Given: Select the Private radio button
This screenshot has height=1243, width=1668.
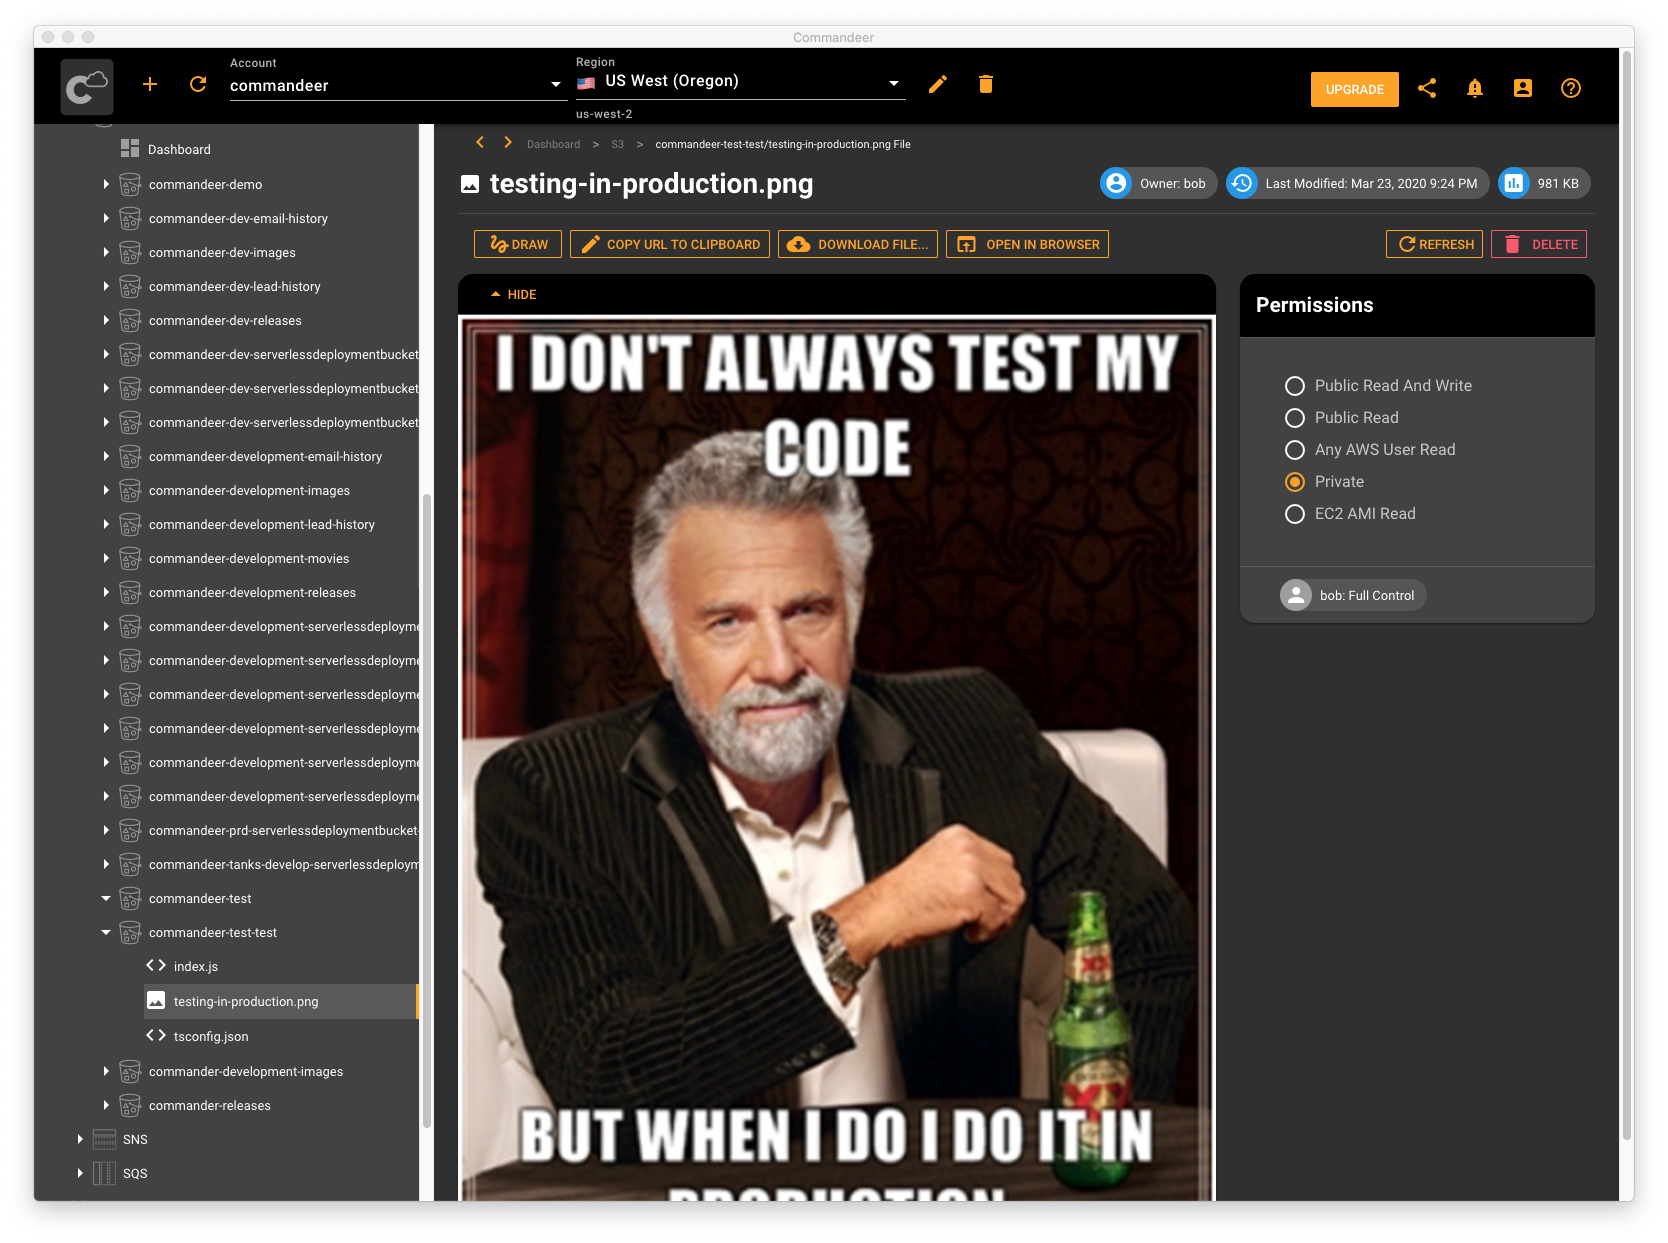Looking at the screenshot, I should pos(1295,482).
